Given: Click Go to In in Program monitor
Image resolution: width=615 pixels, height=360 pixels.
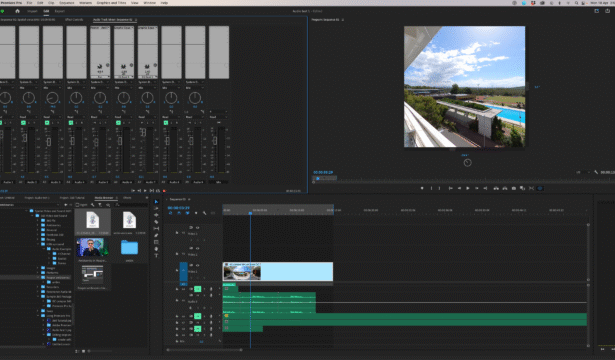Looking at the screenshot, I should tap(450, 188).
